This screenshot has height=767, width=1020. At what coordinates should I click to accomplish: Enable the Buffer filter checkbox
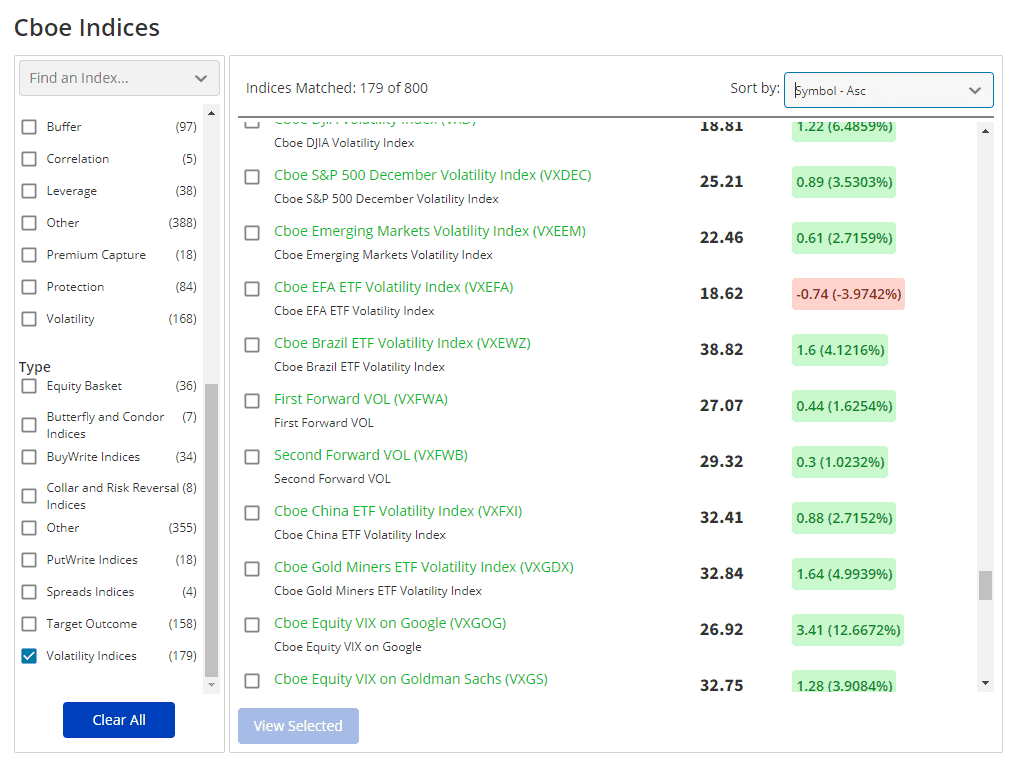29,127
